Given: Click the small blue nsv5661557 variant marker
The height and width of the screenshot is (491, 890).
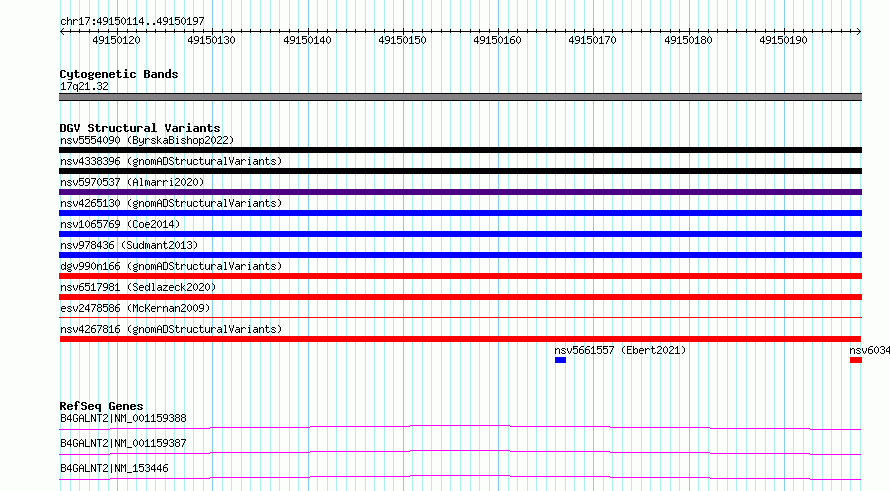Looking at the screenshot, I should [x=560, y=360].
